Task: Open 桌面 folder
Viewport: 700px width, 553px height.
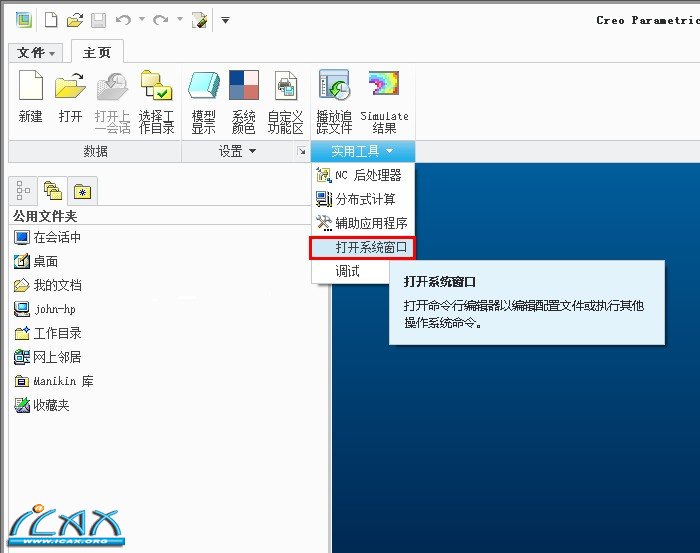Action: point(36,261)
